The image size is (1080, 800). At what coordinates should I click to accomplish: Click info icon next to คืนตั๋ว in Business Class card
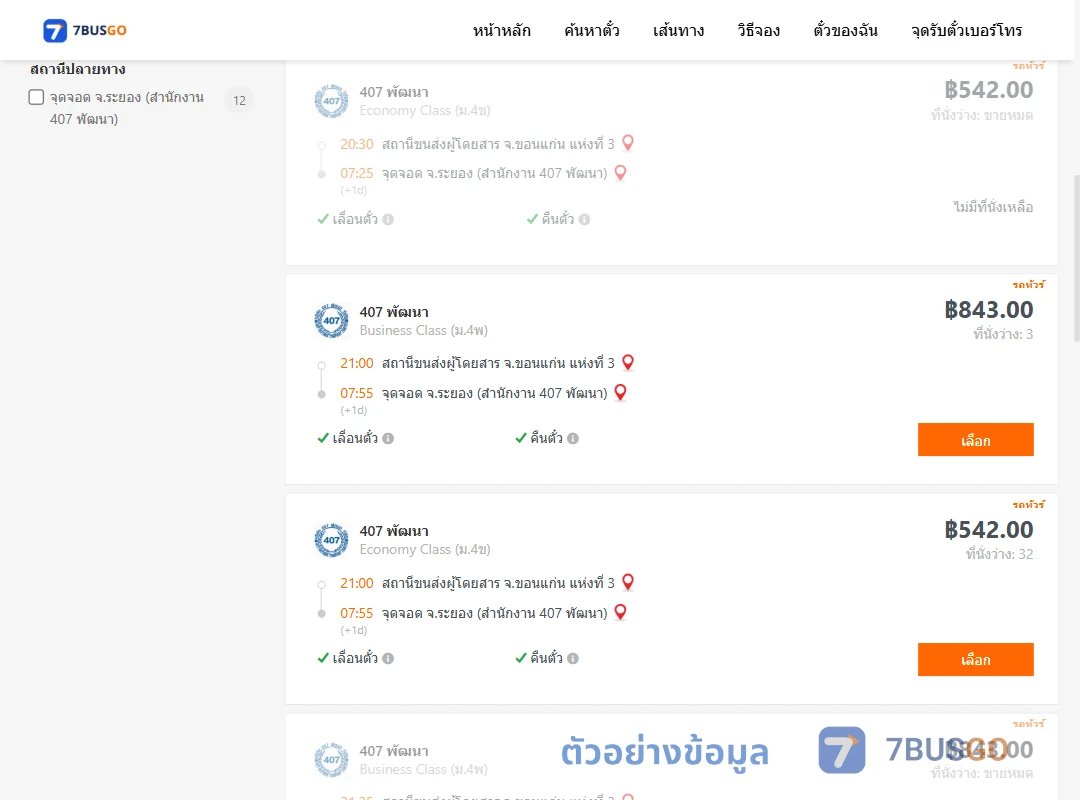click(573, 438)
